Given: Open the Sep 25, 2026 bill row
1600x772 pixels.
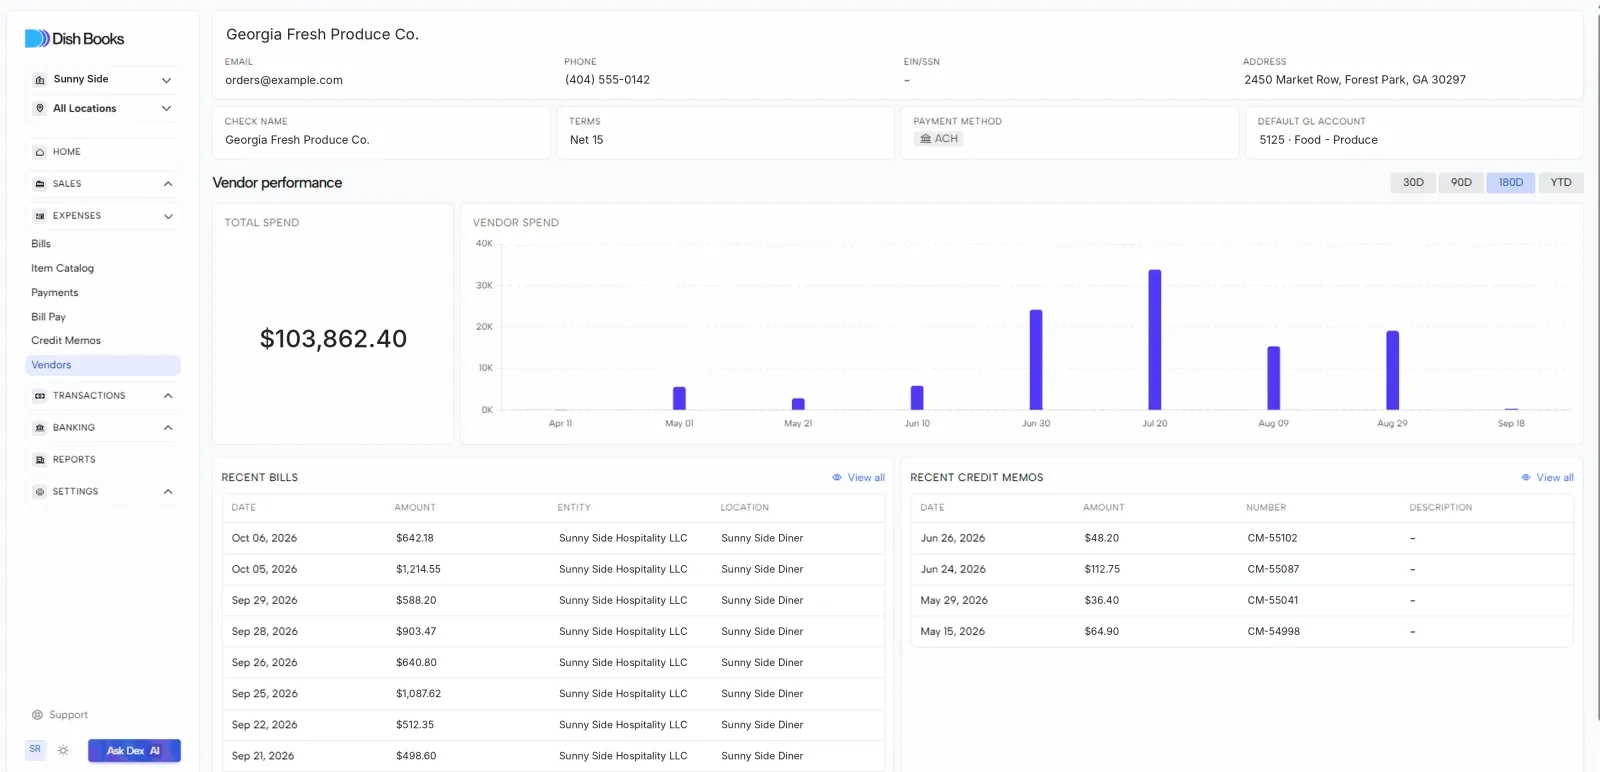Looking at the screenshot, I should 553,693.
